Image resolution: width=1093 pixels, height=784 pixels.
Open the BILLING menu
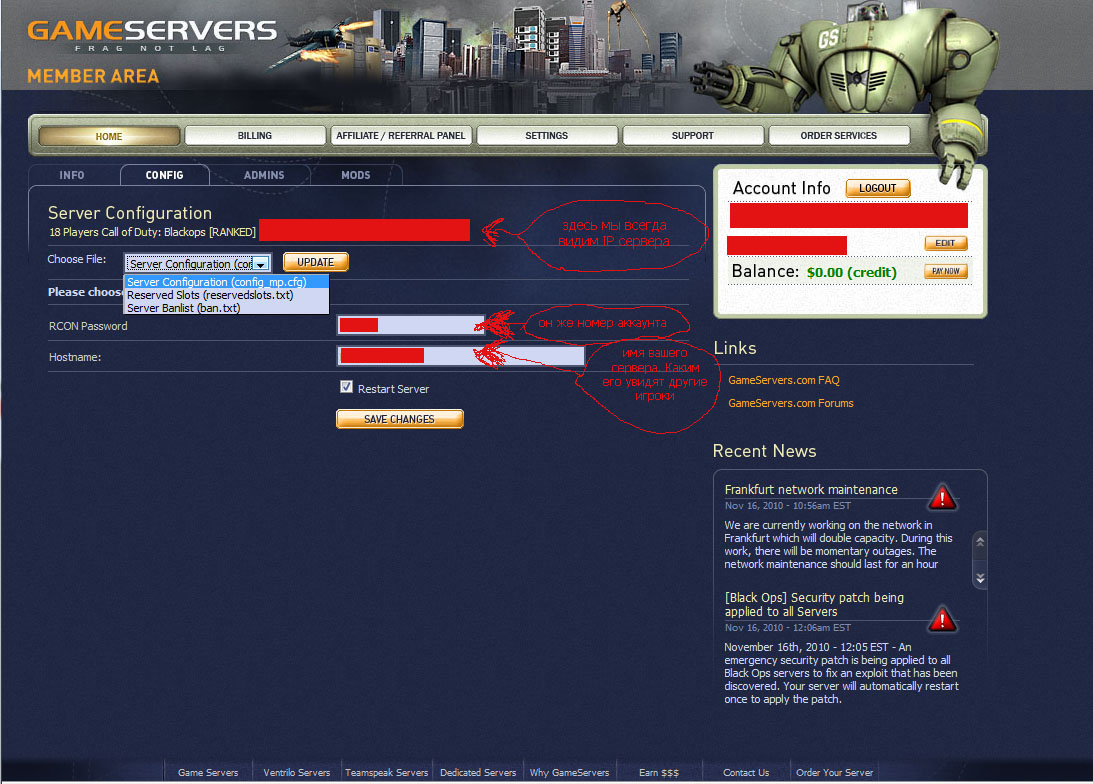(254, 135)
